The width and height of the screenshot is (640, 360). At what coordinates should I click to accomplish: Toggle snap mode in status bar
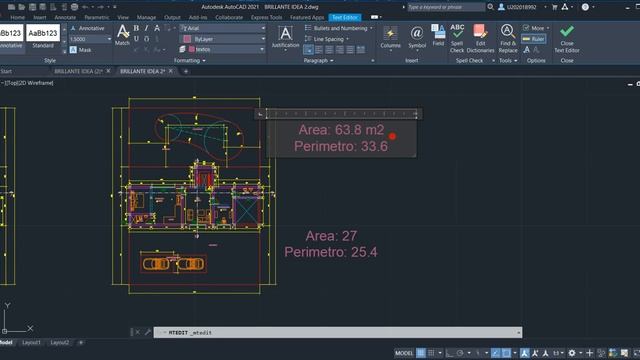pos(431,353)
